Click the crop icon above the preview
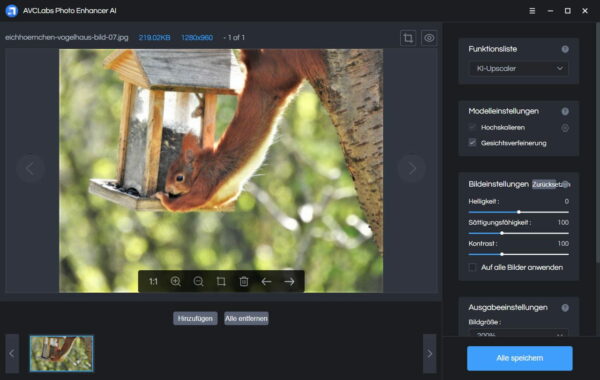 [x=408, y=38]
